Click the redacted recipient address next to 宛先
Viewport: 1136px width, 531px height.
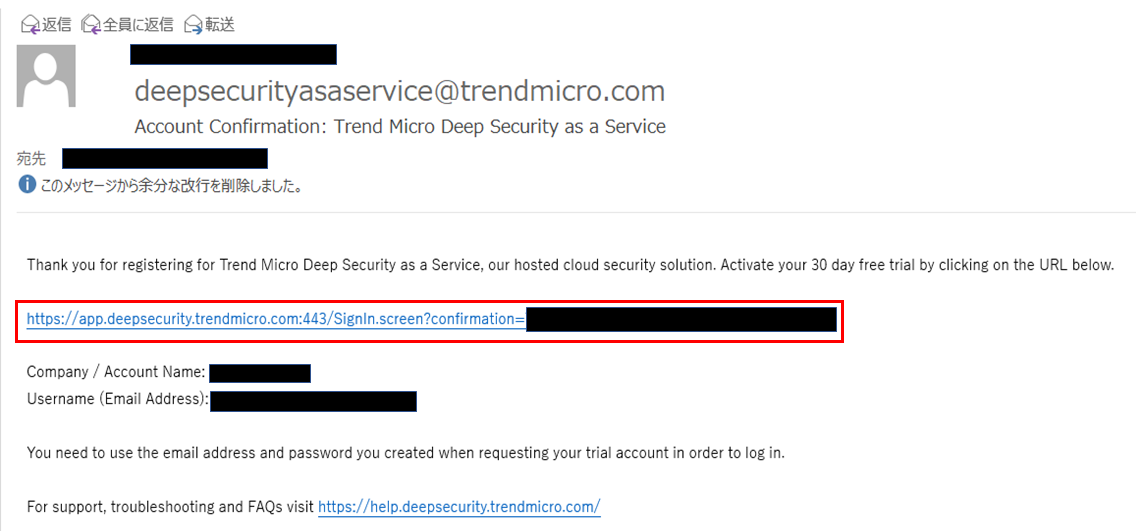tap(165, 158)
